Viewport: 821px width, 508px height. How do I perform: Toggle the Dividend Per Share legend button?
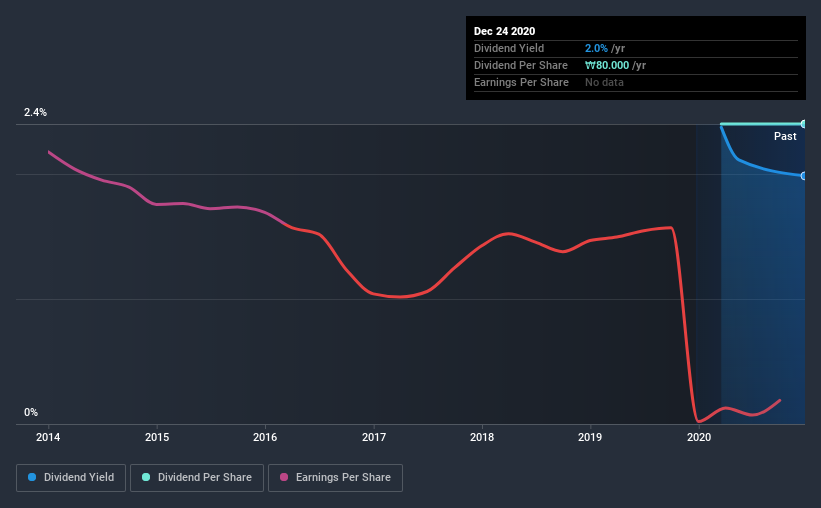[x=197, y=478]
